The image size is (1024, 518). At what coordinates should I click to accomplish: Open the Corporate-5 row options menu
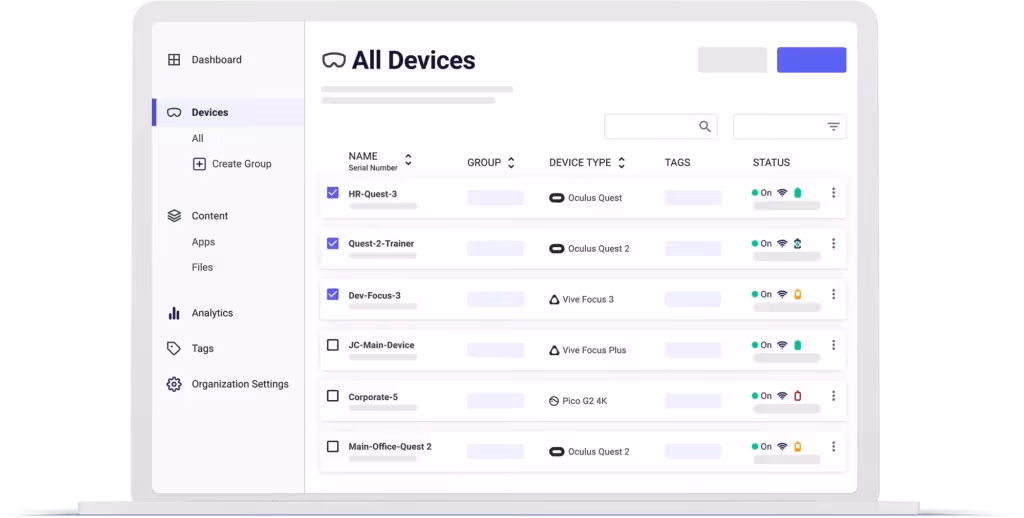[833, 396]
